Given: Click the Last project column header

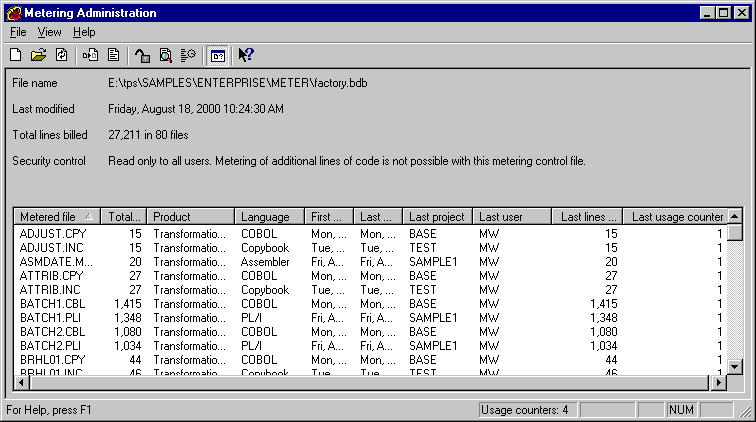Looking at the screenshot, I should [437, 217].
